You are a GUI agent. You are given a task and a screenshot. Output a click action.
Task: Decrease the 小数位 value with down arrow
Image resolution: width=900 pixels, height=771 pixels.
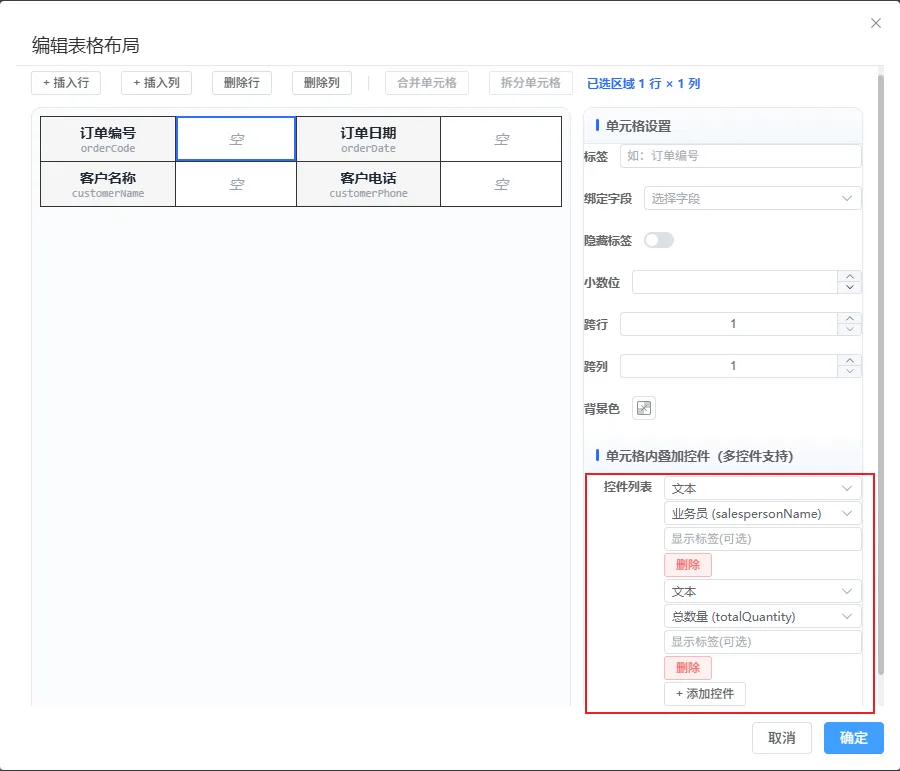click(x=849, y=288)
